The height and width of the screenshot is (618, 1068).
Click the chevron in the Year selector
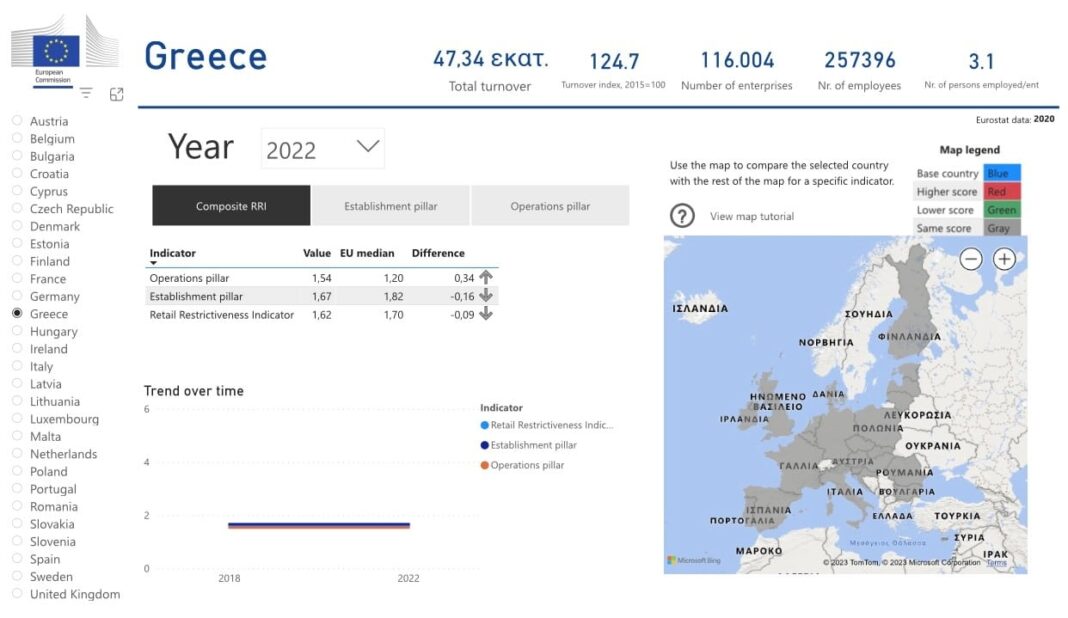click(x=368, y=146)
